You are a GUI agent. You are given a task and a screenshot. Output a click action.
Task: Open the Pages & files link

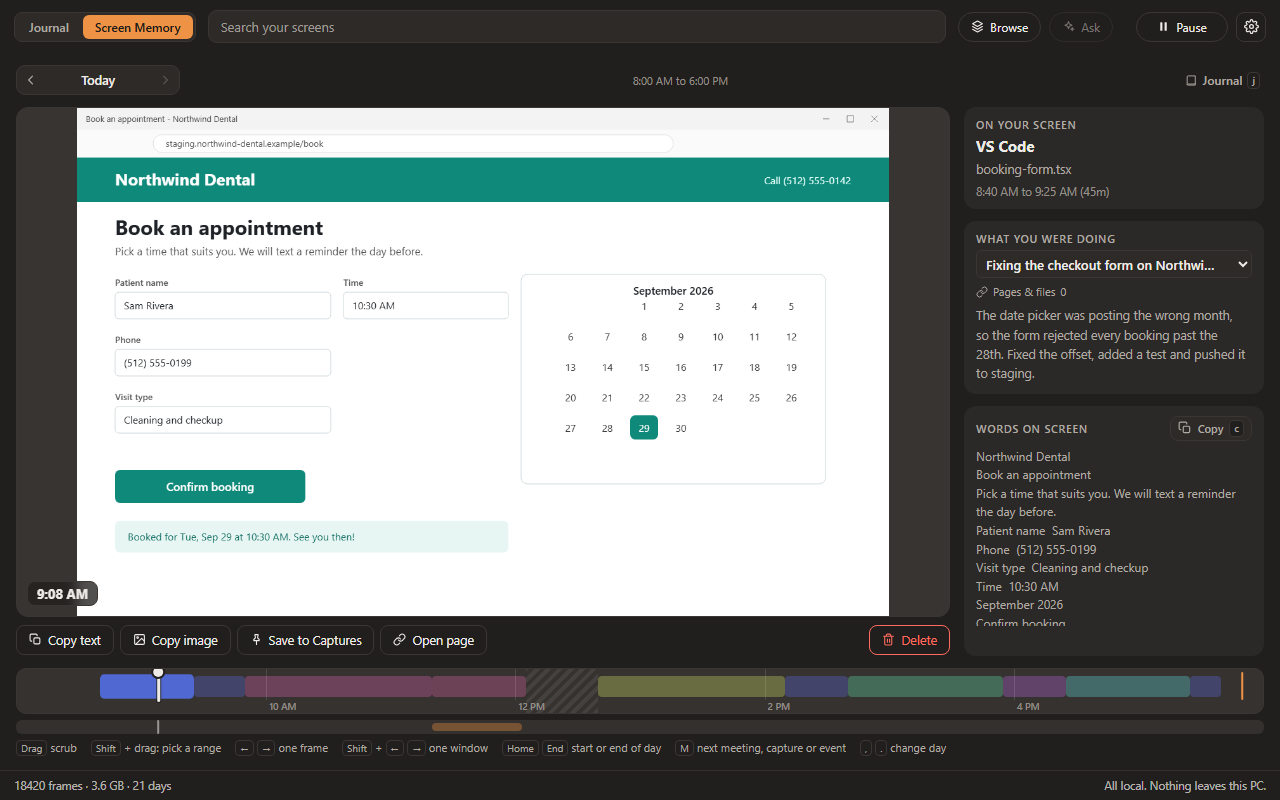click(1021, 292)
